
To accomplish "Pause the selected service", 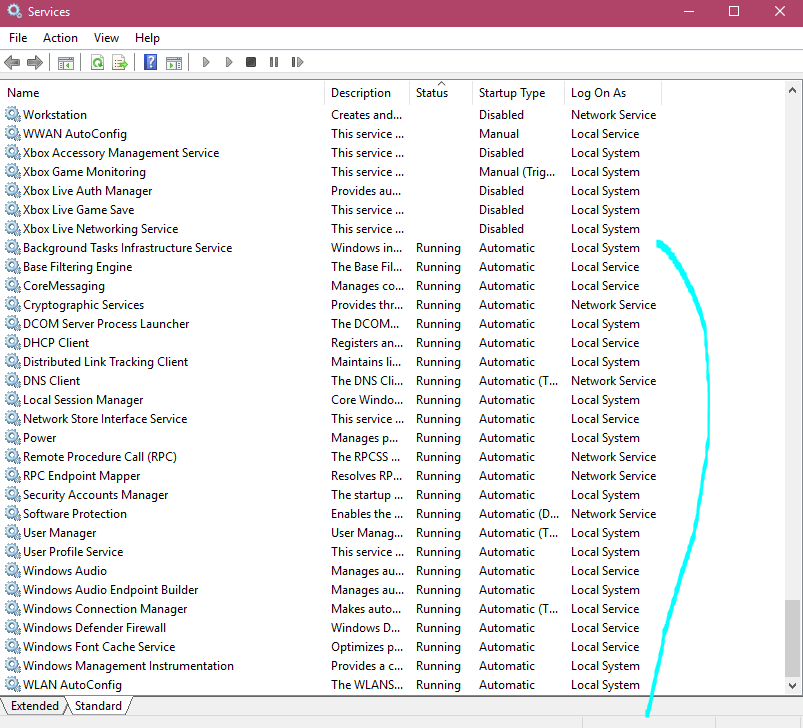I will (274, 62).
